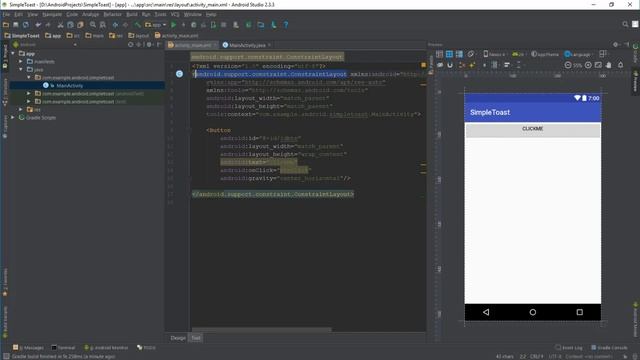Switch to MainActivity.java editor tab
The height and width of the screenshot is (360, 640).
point(247,45)
